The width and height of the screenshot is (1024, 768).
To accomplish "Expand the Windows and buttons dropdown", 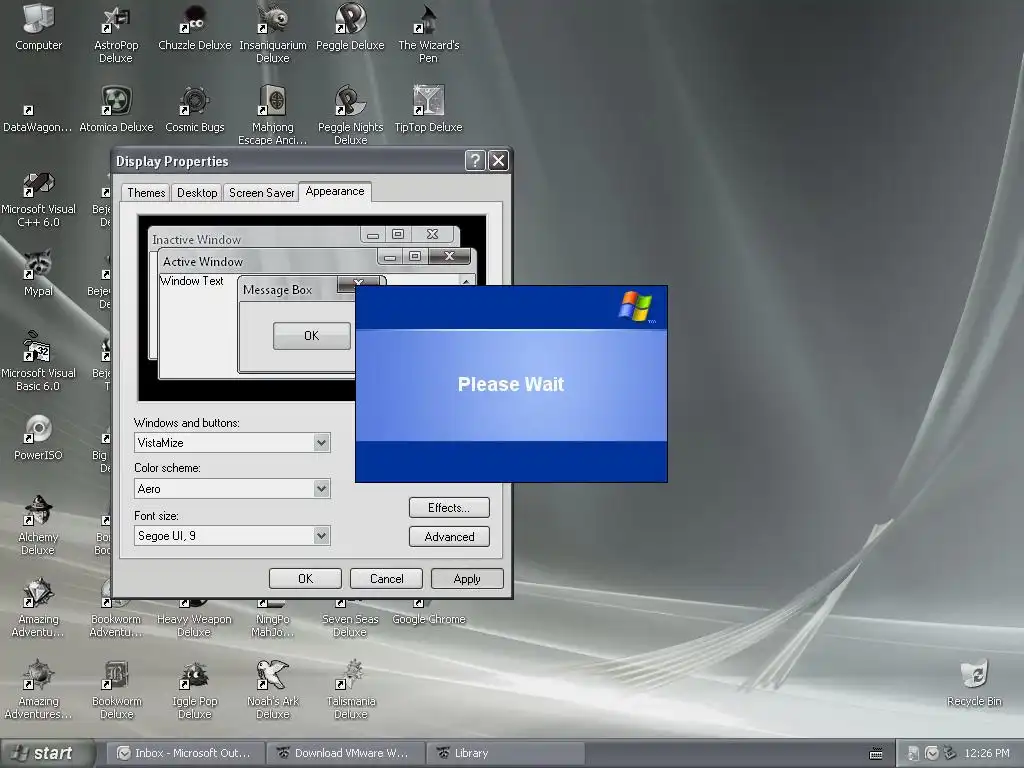I will click(321, 443).
